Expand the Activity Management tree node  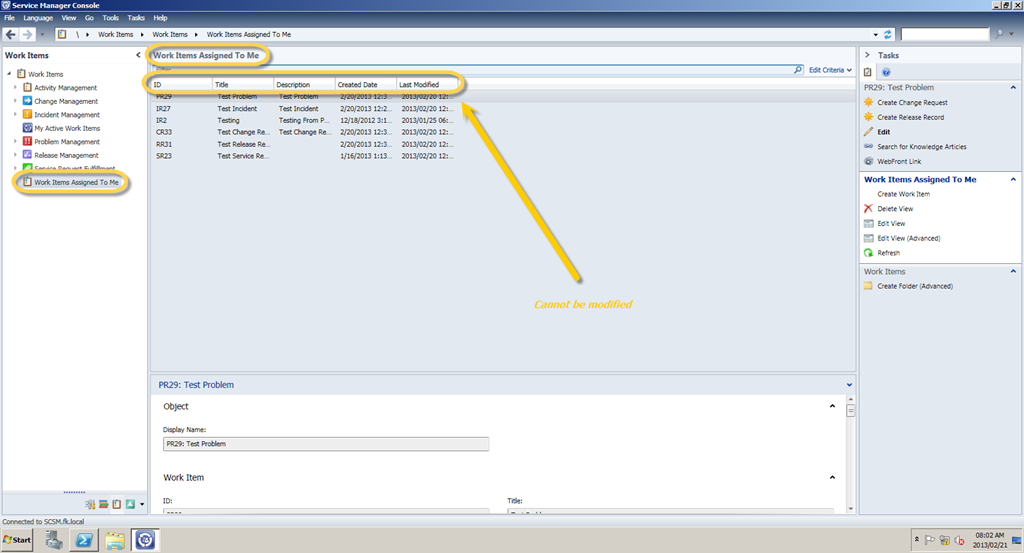(x=15, y=88)
